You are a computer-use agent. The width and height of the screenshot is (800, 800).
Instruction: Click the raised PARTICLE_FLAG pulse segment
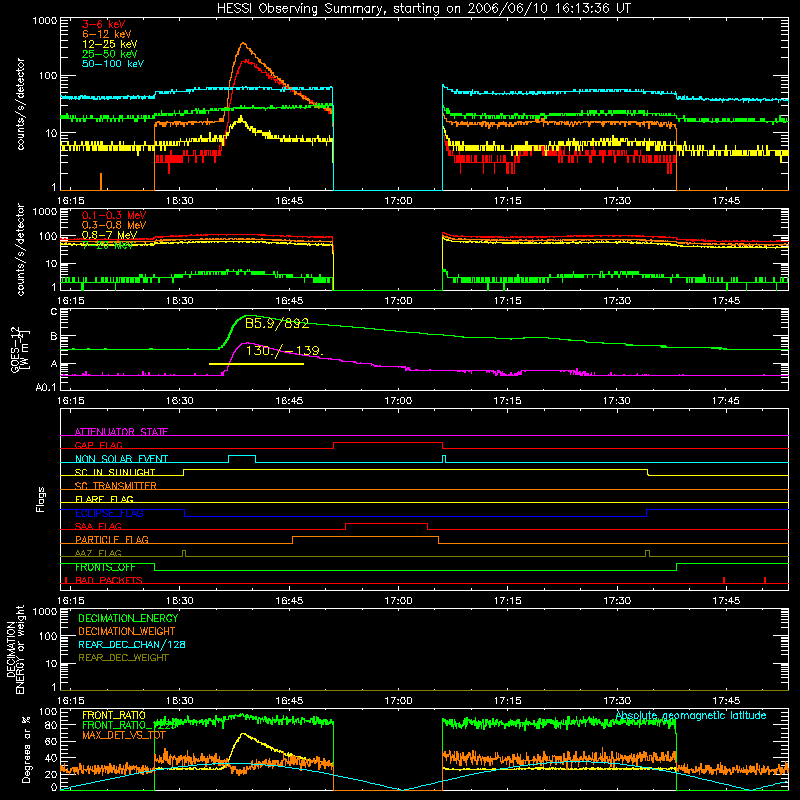tap(365, 537)
